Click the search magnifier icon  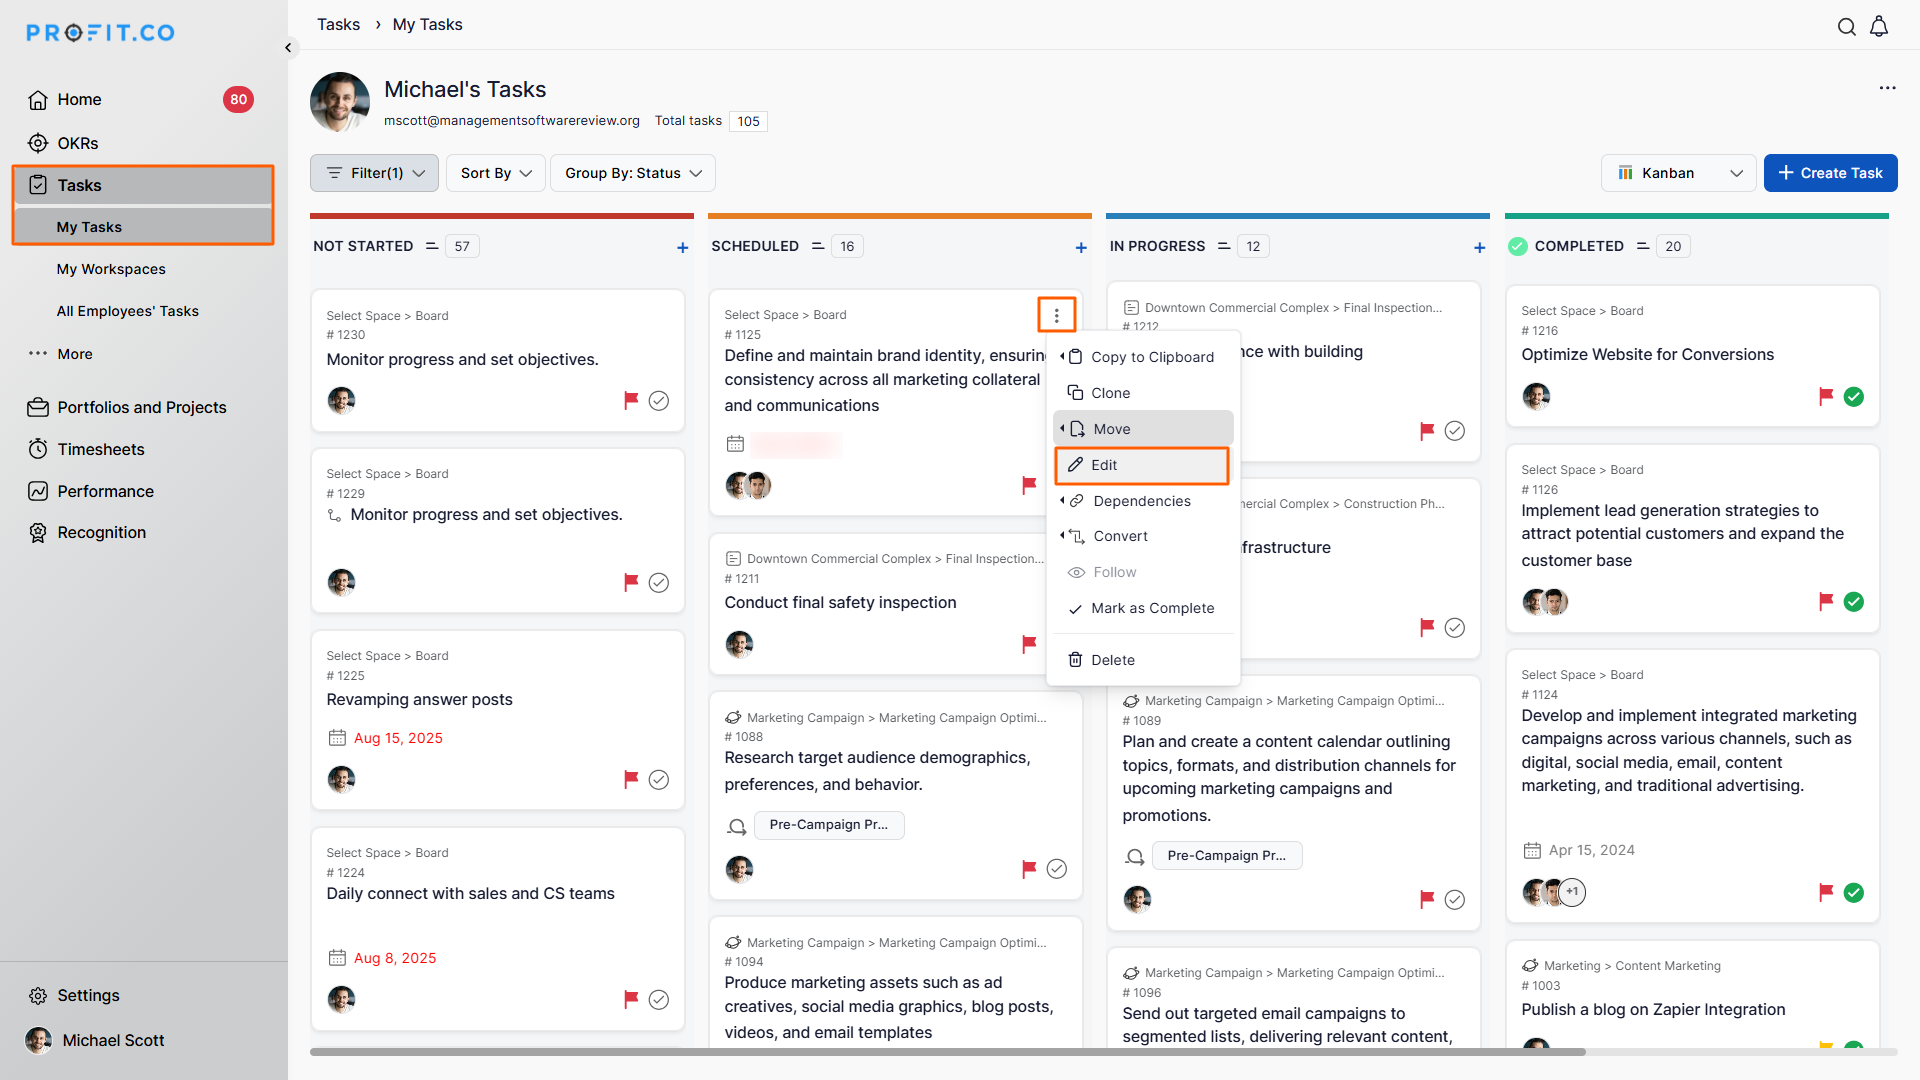click(x=1846, y=27)
